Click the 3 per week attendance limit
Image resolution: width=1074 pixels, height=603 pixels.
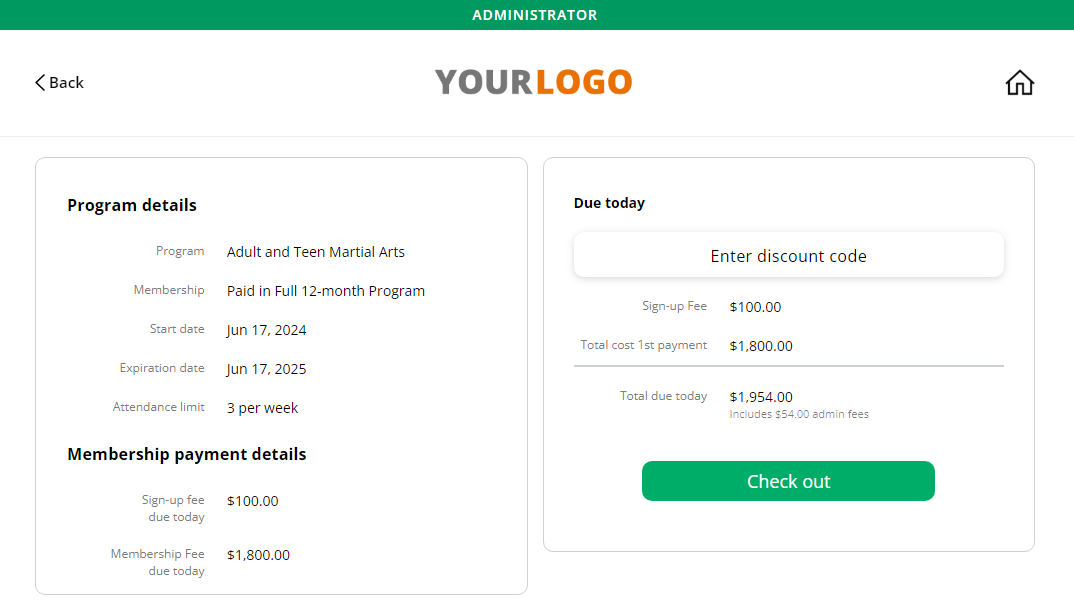(x=262, y=408)
